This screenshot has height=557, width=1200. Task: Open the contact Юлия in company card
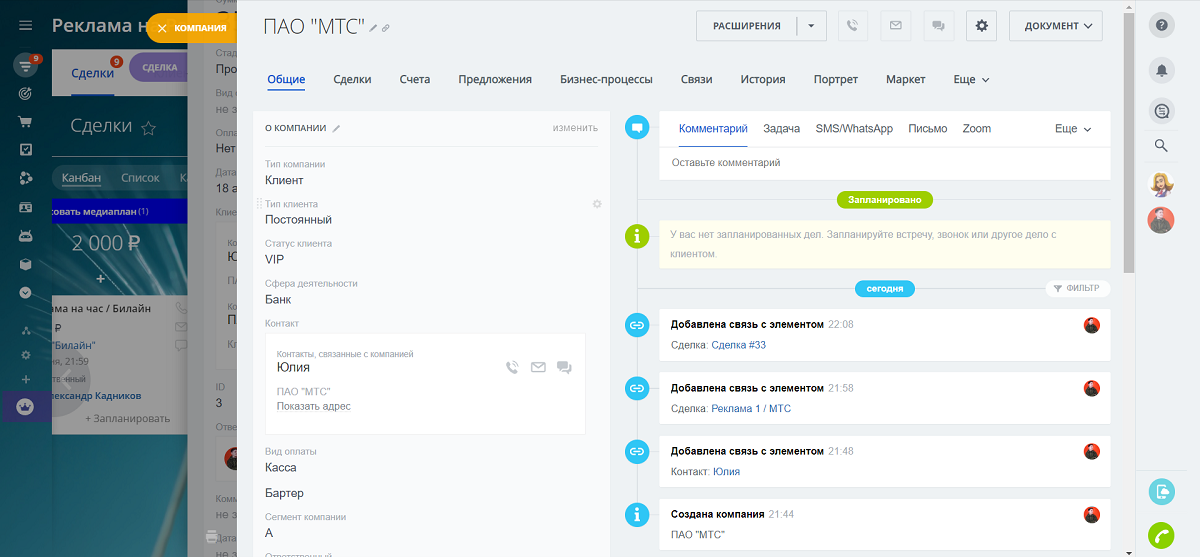tap(293, 367)
